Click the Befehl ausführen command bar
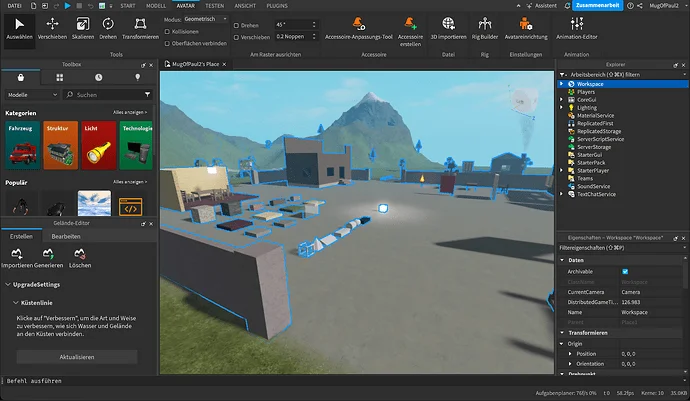 [x=343, y=381]
